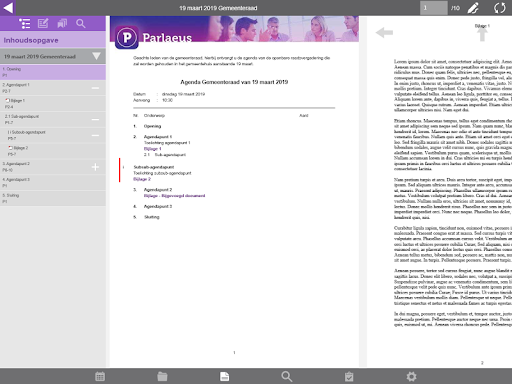Click the refresh sync icon
This screenshot has height=384, width=512.
(499, 8)
